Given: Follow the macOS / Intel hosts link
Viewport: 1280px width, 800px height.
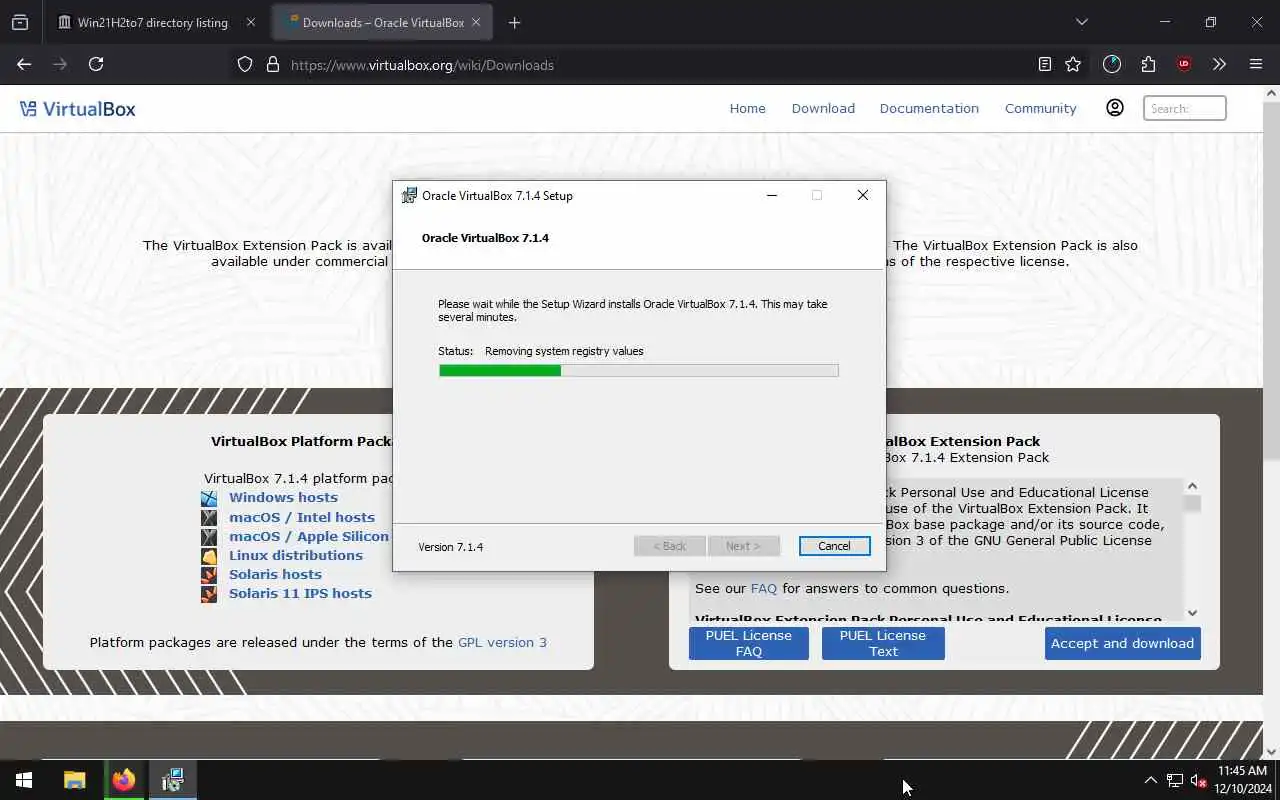Looking at the screenshot, I should click(x=302, y=518).
